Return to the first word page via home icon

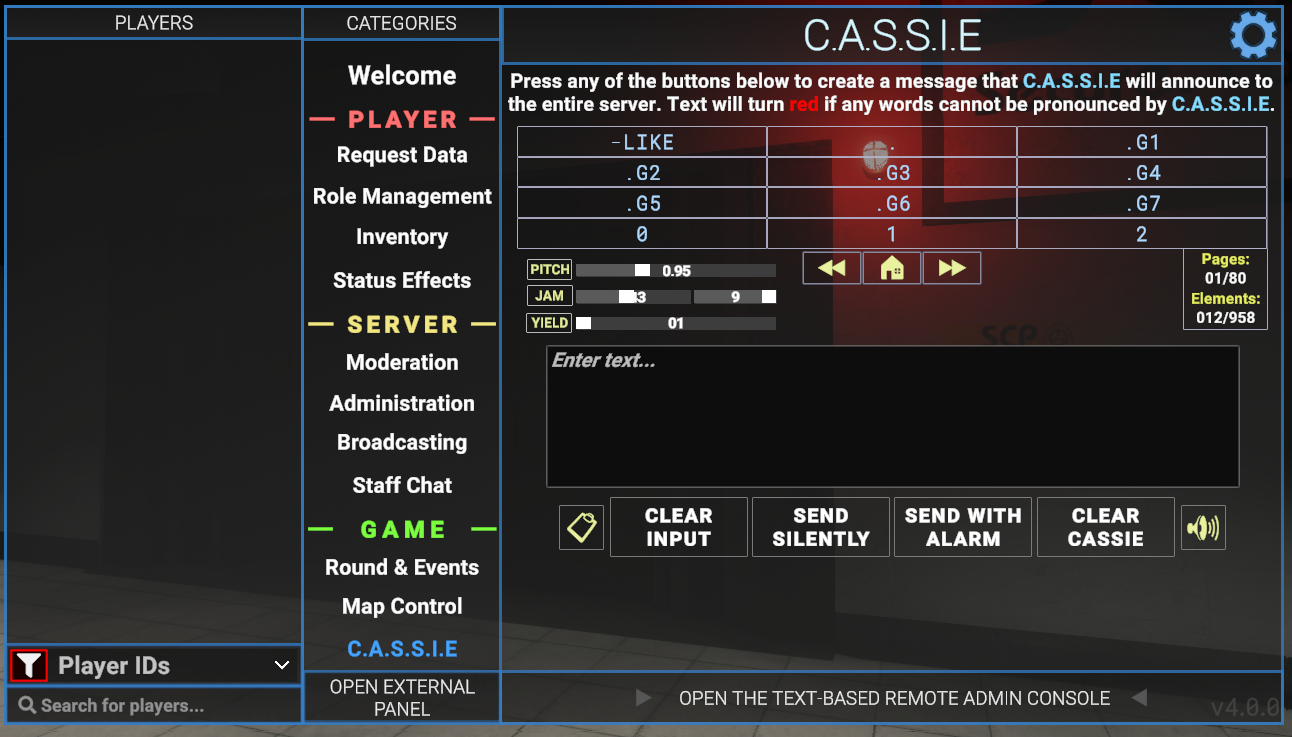[892, 268]
